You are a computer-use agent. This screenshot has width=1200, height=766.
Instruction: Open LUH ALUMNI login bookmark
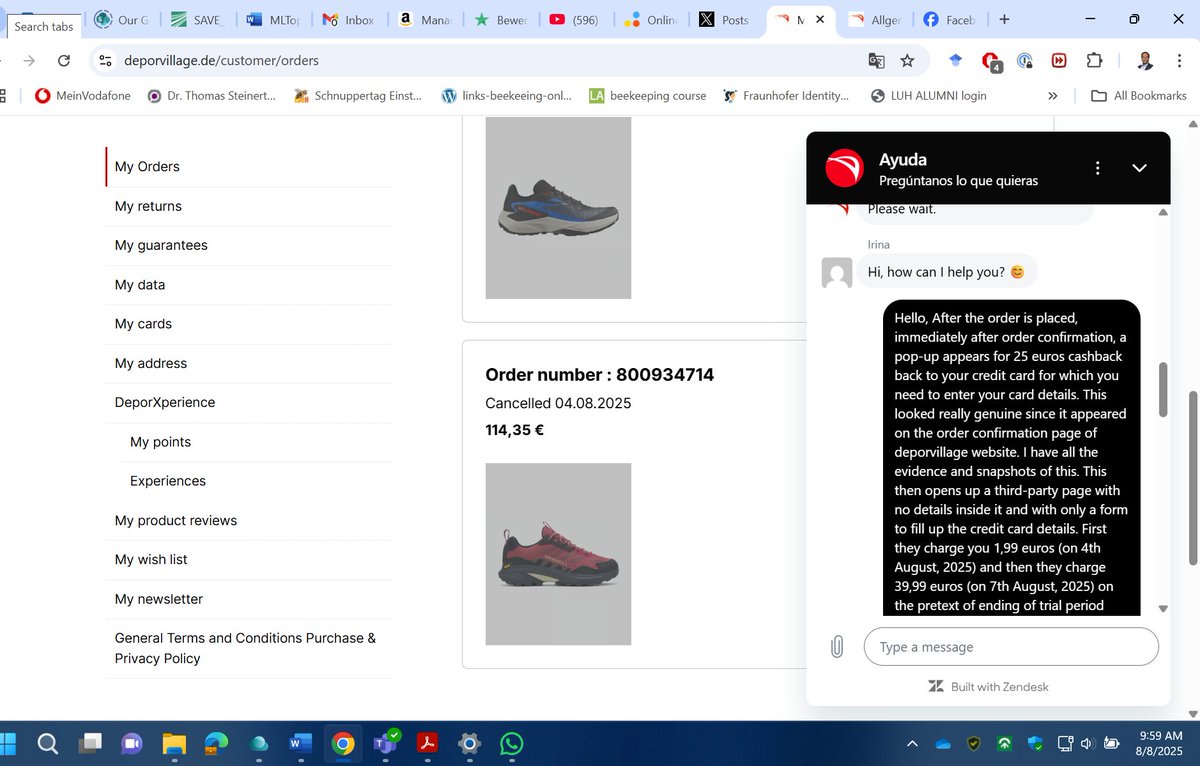(929, 96)
